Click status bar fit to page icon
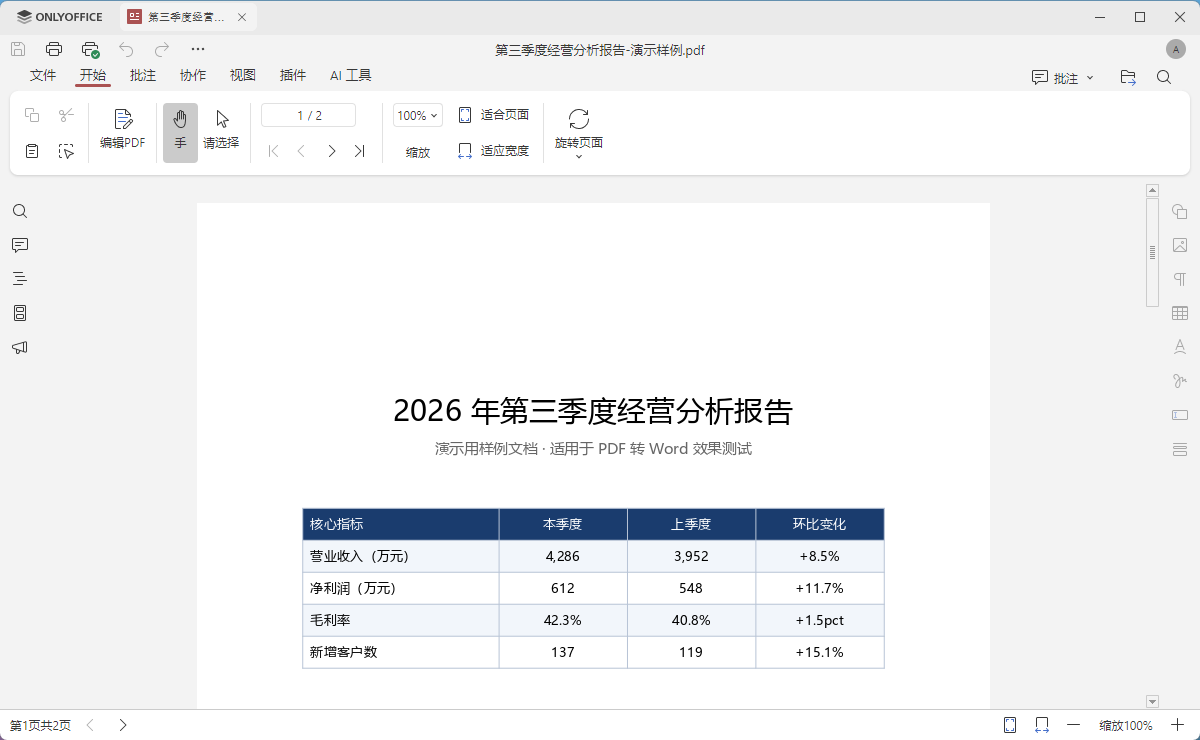This screenshot has width=1200, height=740. pos(1010,725)
